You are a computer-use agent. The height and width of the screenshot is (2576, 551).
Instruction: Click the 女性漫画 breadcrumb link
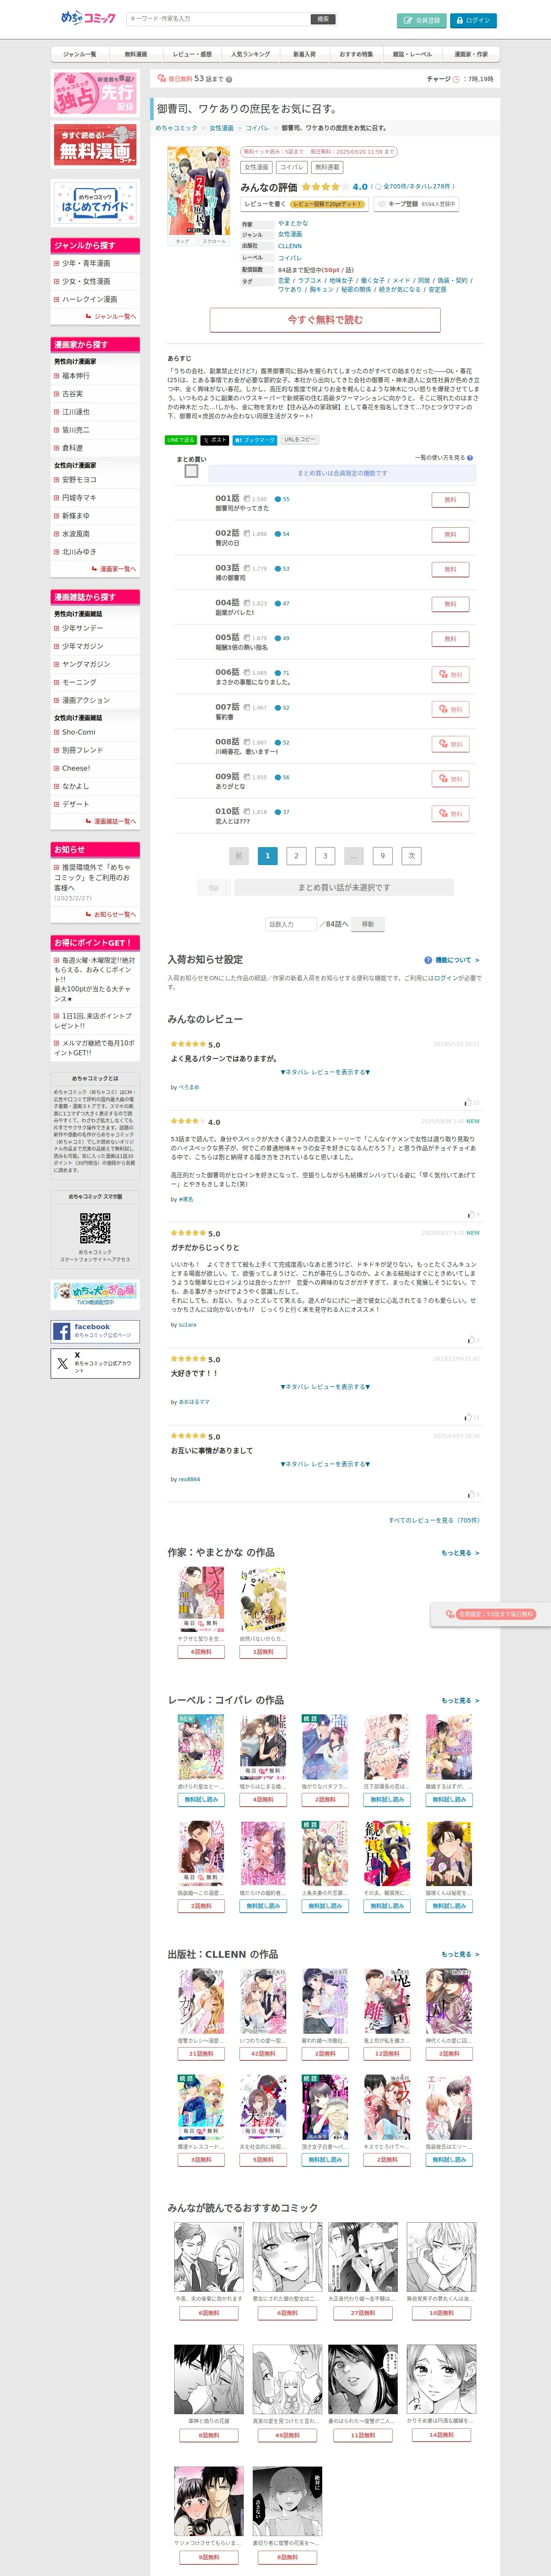[x=221, y=128]
